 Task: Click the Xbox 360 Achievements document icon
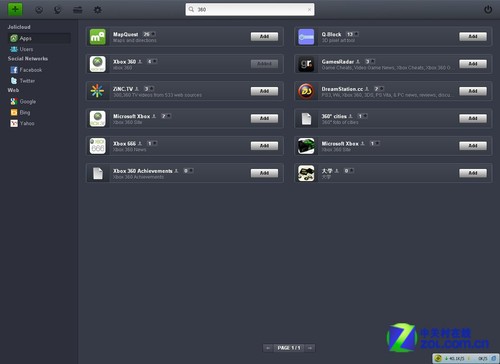pyautogui.click(x=98, y=173)
